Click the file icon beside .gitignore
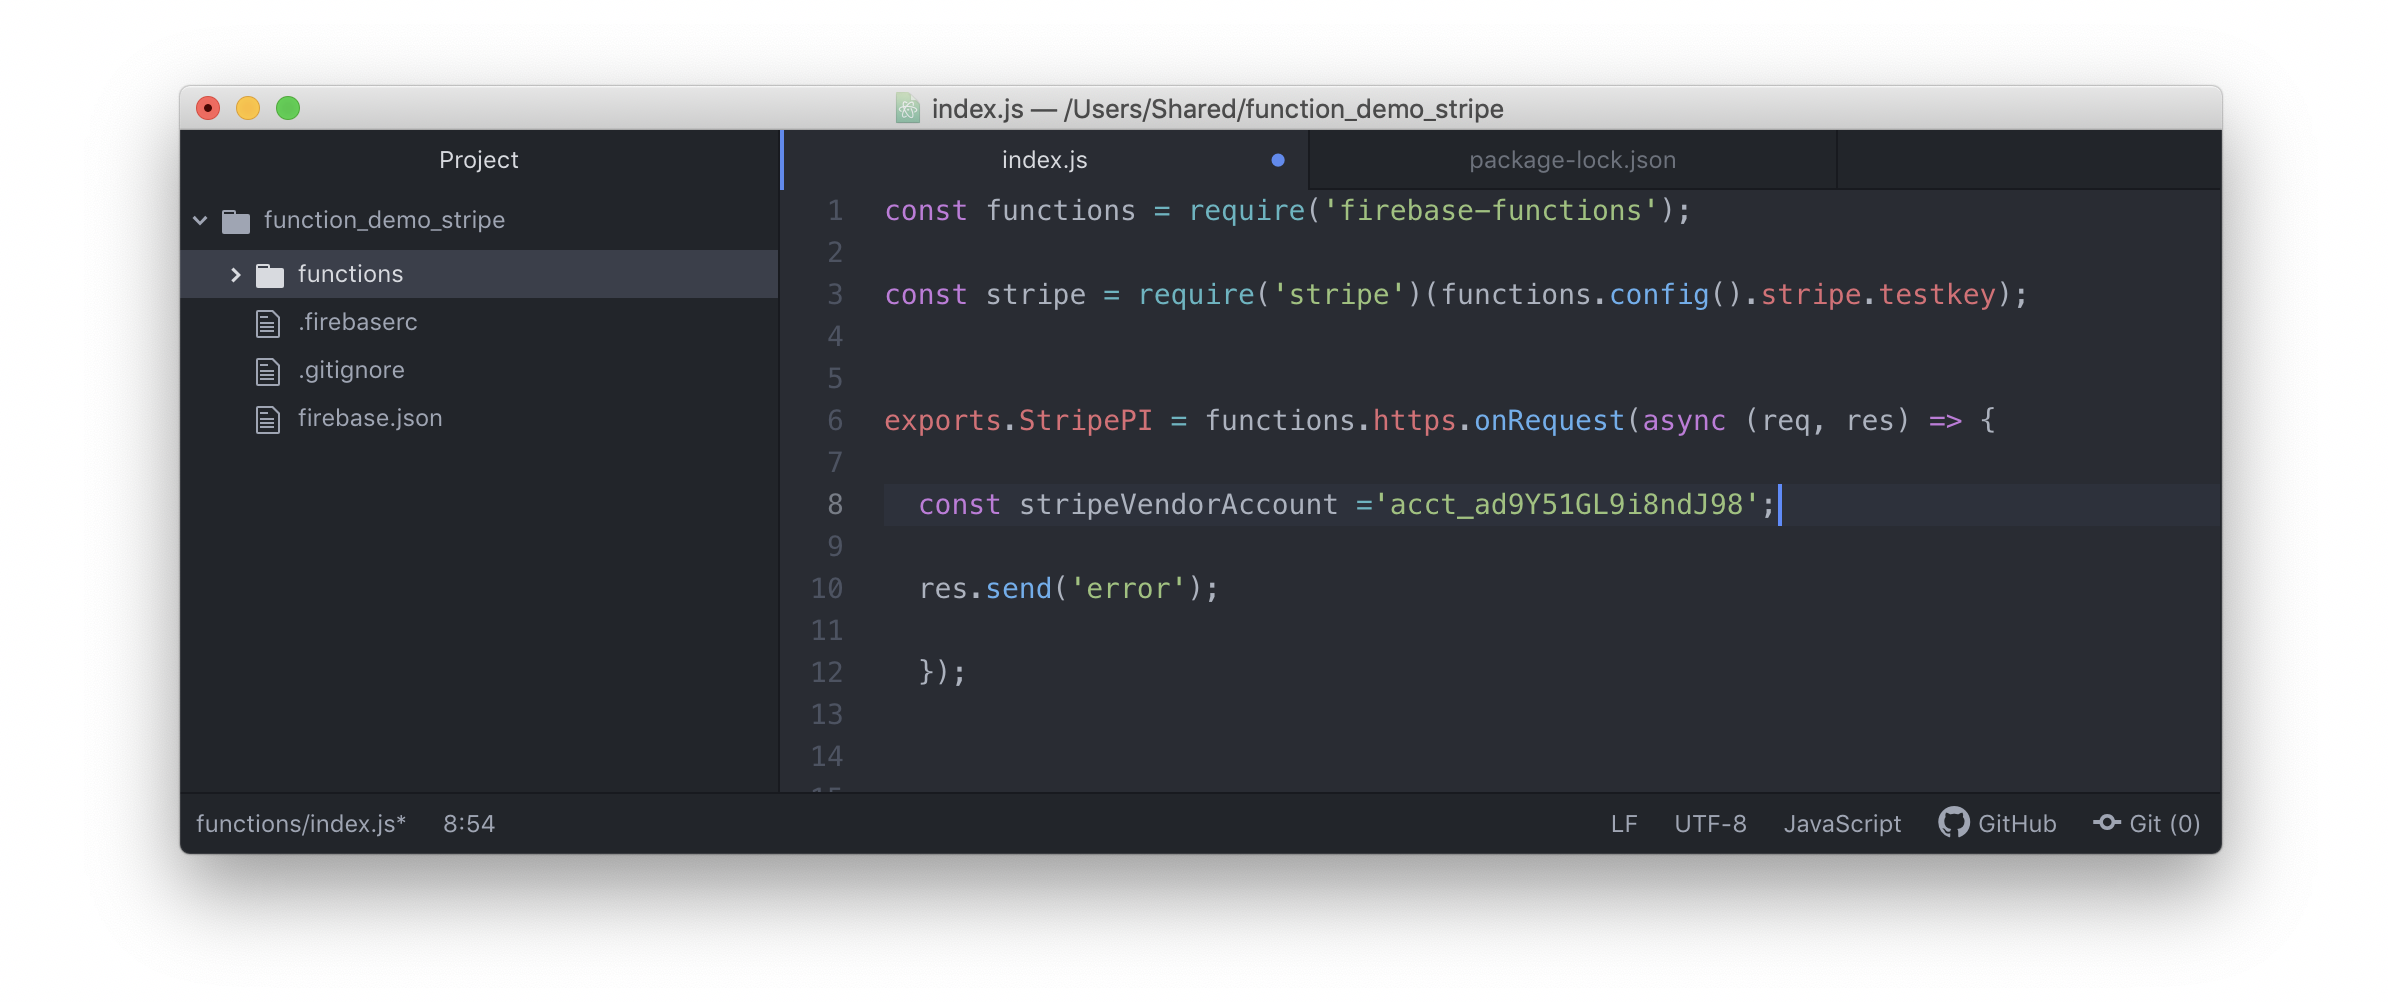 [x=266, y=370]
